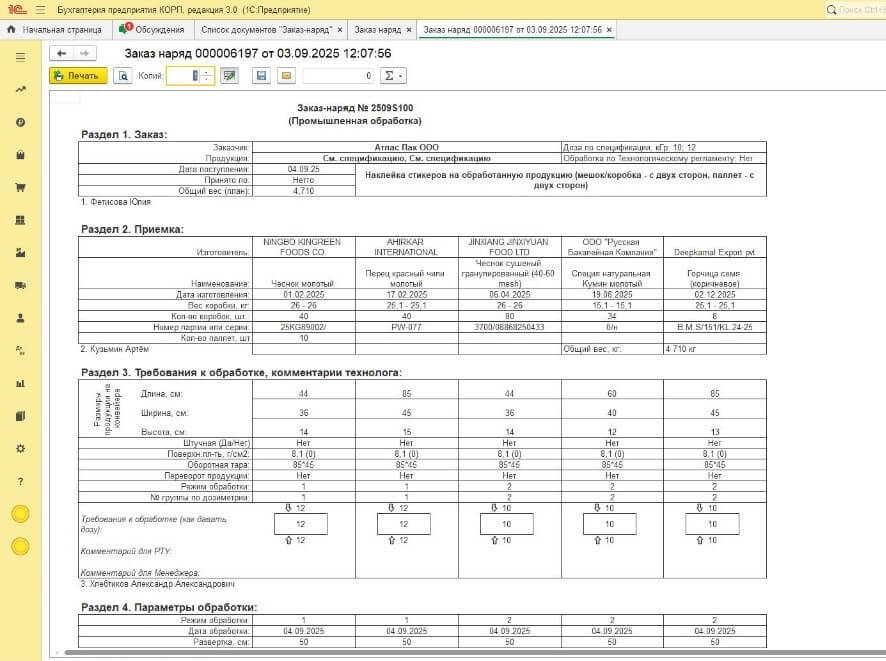This screenshot has height=661, width=886.
Task: Click the customer cell Атлас Пак ООО
Action: tap(406, 147)
